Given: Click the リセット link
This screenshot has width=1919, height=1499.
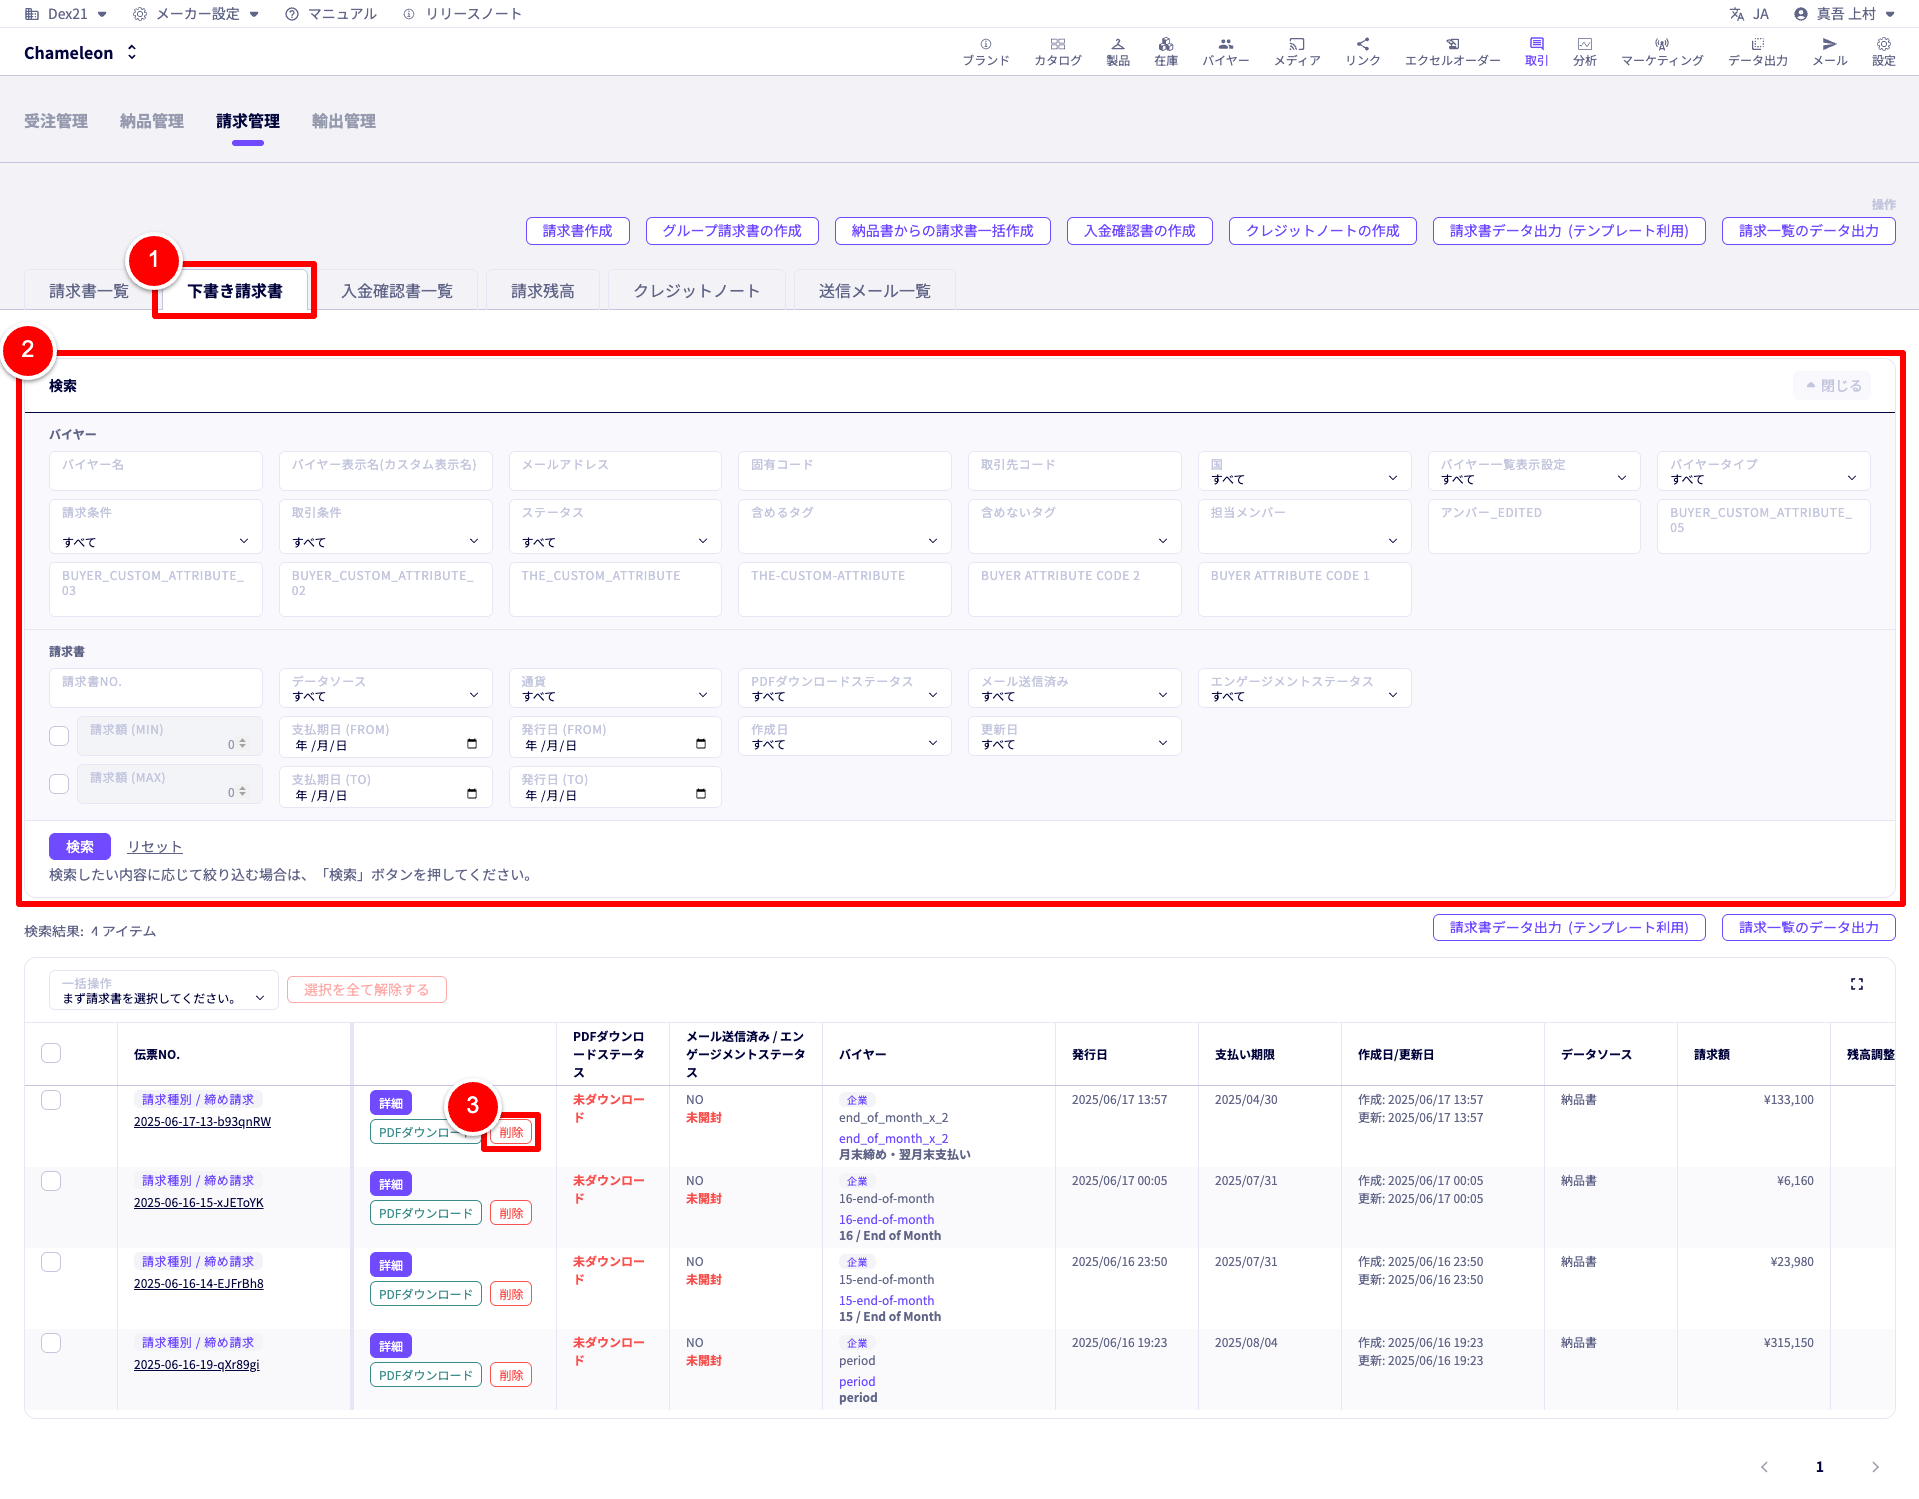Looking at the screenshot, I should (154, 847).
